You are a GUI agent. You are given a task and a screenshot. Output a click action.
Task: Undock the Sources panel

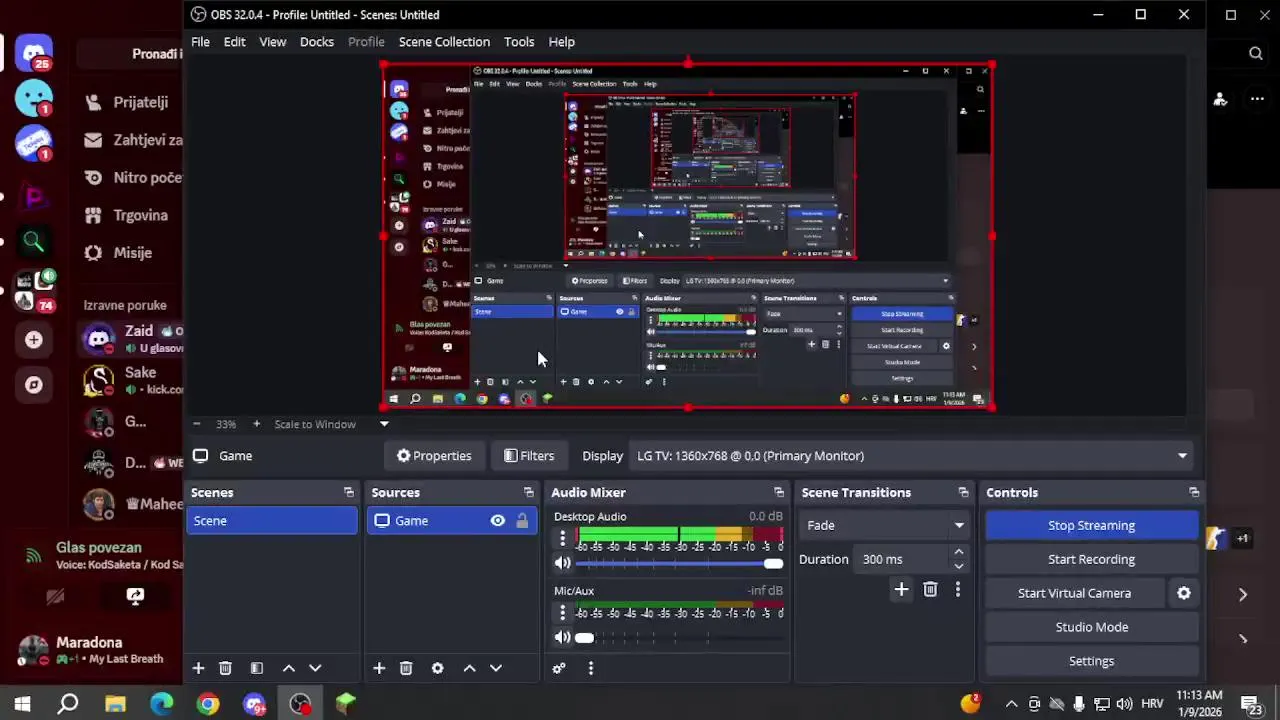528,492
